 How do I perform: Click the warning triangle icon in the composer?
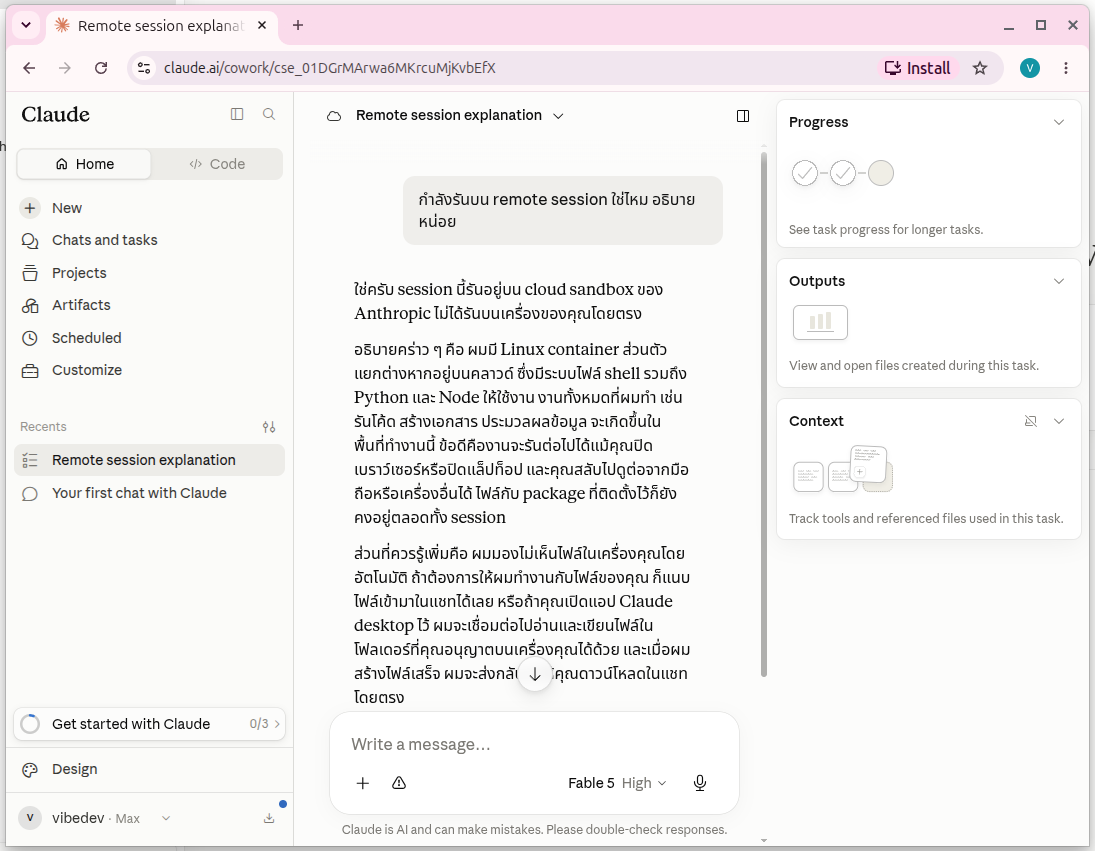tap(399, 783)
